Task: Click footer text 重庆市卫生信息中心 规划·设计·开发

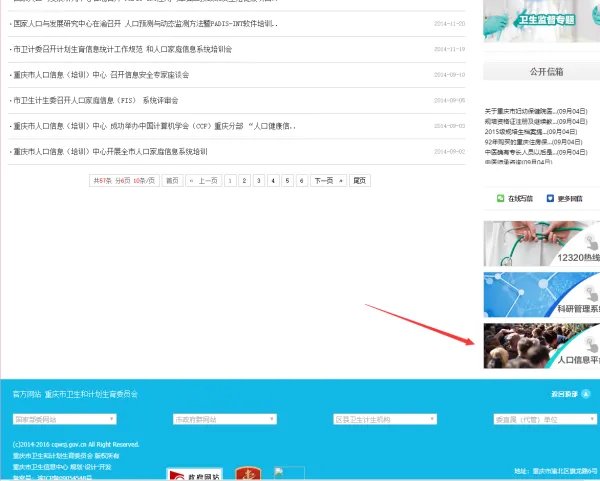Action: (62, 467)
